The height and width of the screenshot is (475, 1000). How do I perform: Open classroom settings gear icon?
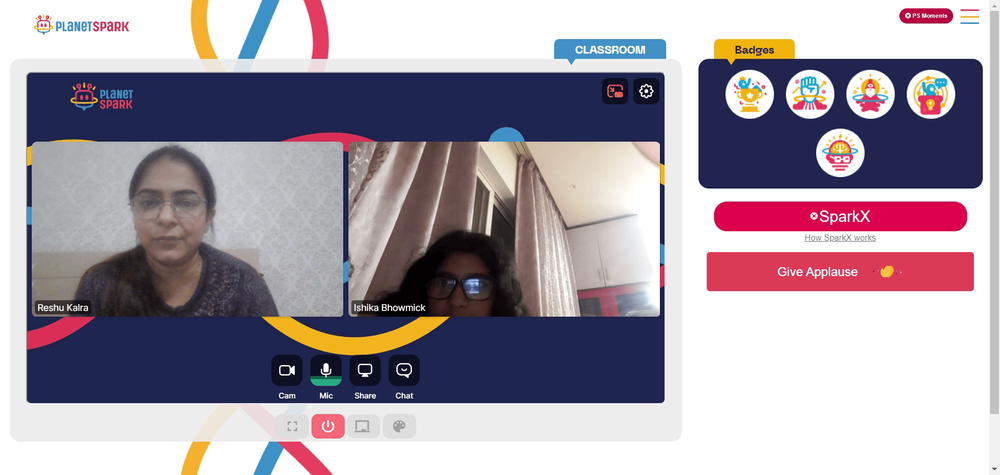pos(646,91)
